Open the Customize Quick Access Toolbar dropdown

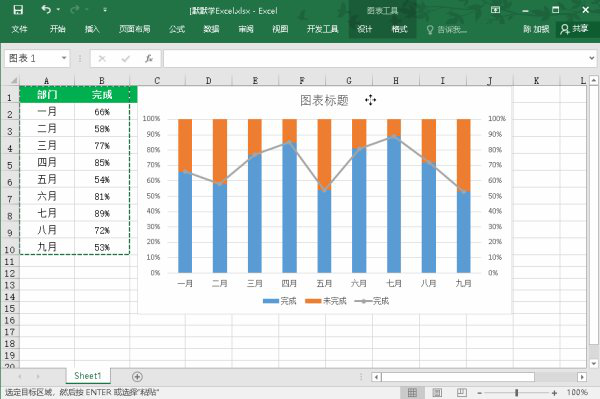105,10
